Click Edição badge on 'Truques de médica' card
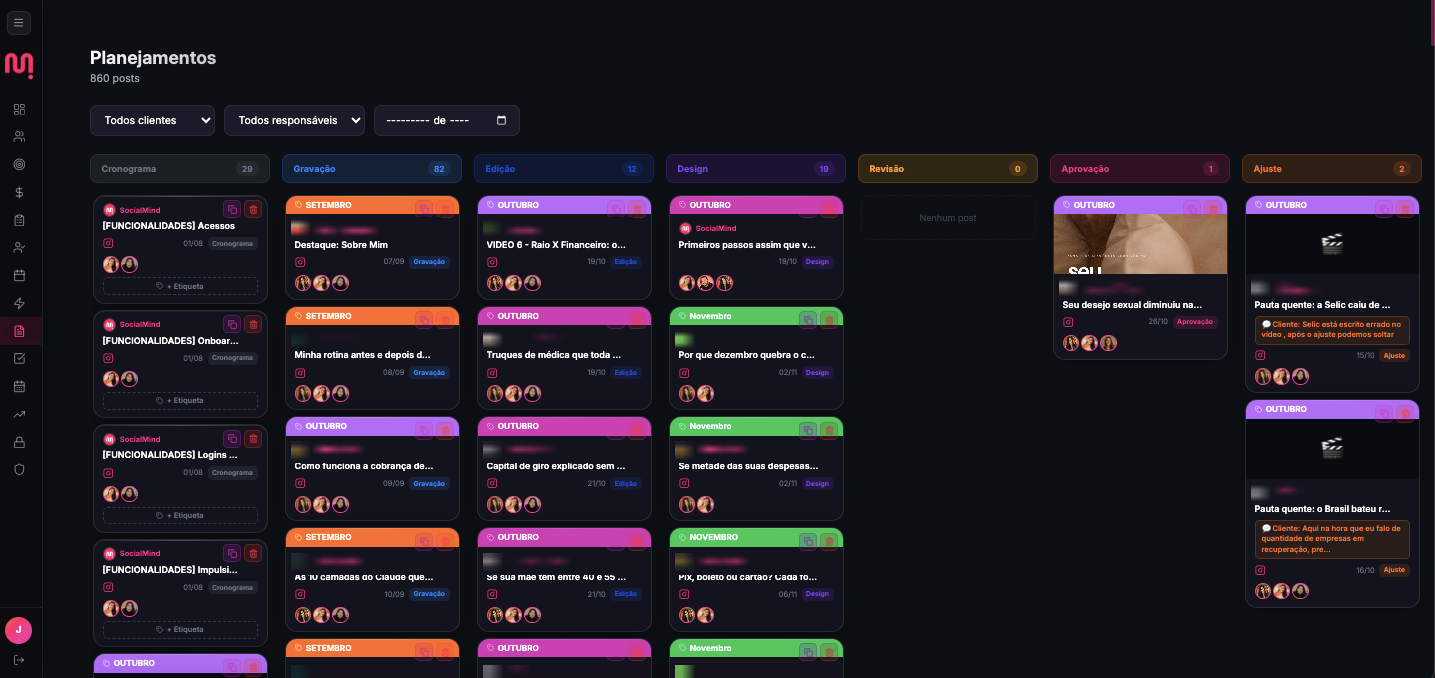 (x=625, y=373)
